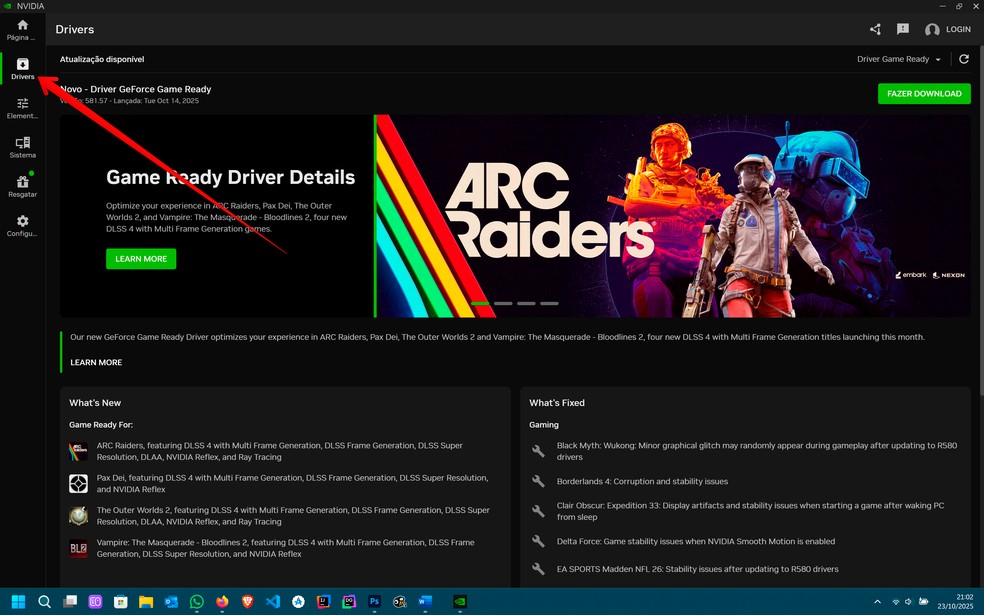This screenshot has width=984, height=615.
Task: Show hidden system tray icons chevron
Action: [x=877, y=602]
